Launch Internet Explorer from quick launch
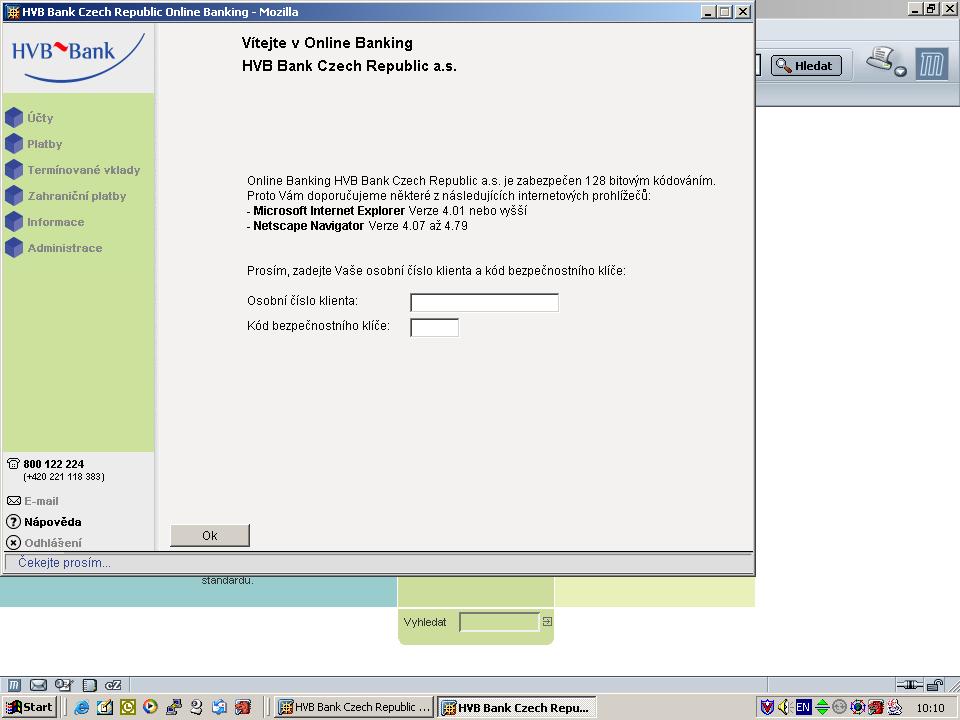 point(81,707)
